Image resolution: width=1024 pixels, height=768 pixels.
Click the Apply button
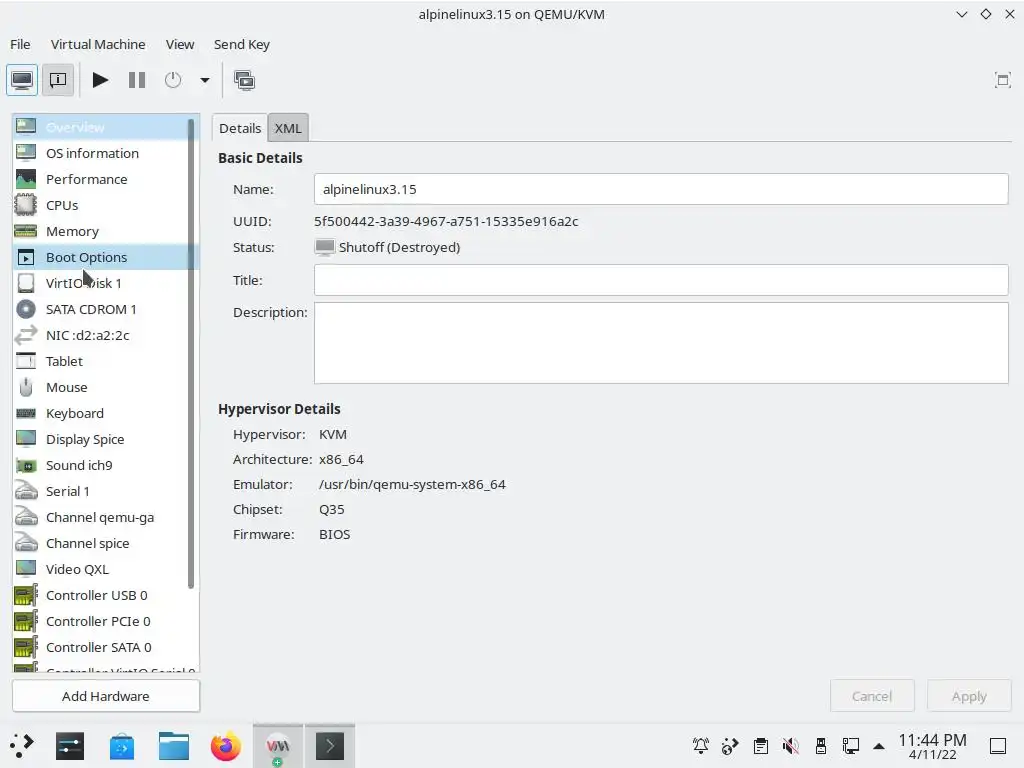pos(969,696)
